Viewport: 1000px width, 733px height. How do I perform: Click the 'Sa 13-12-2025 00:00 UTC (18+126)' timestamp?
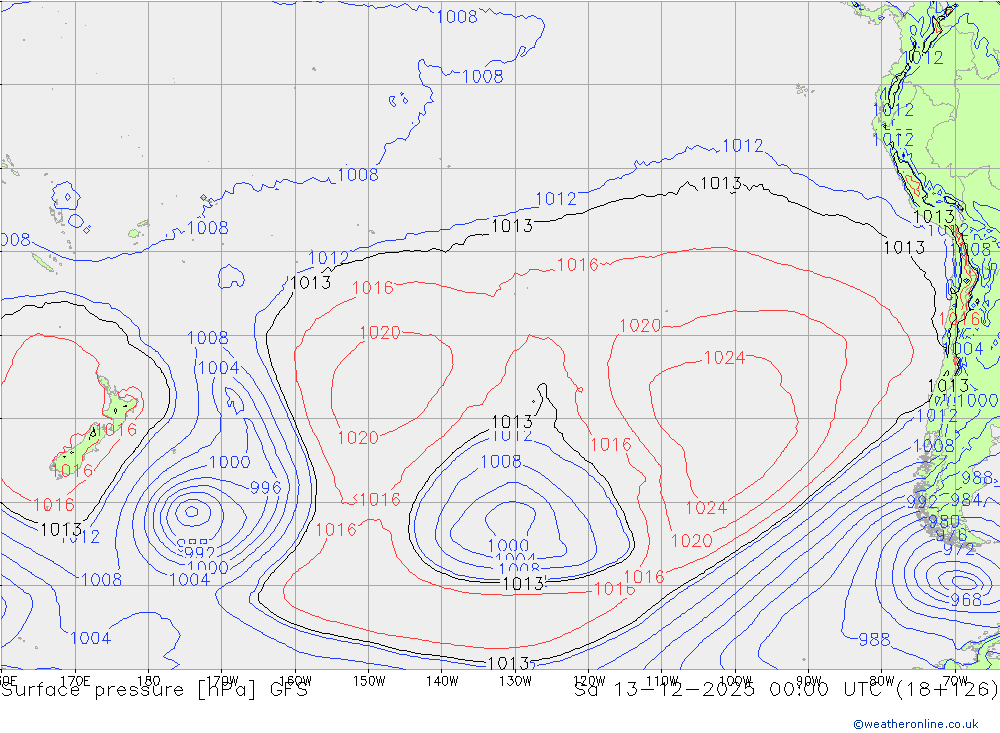pos(786,690)
